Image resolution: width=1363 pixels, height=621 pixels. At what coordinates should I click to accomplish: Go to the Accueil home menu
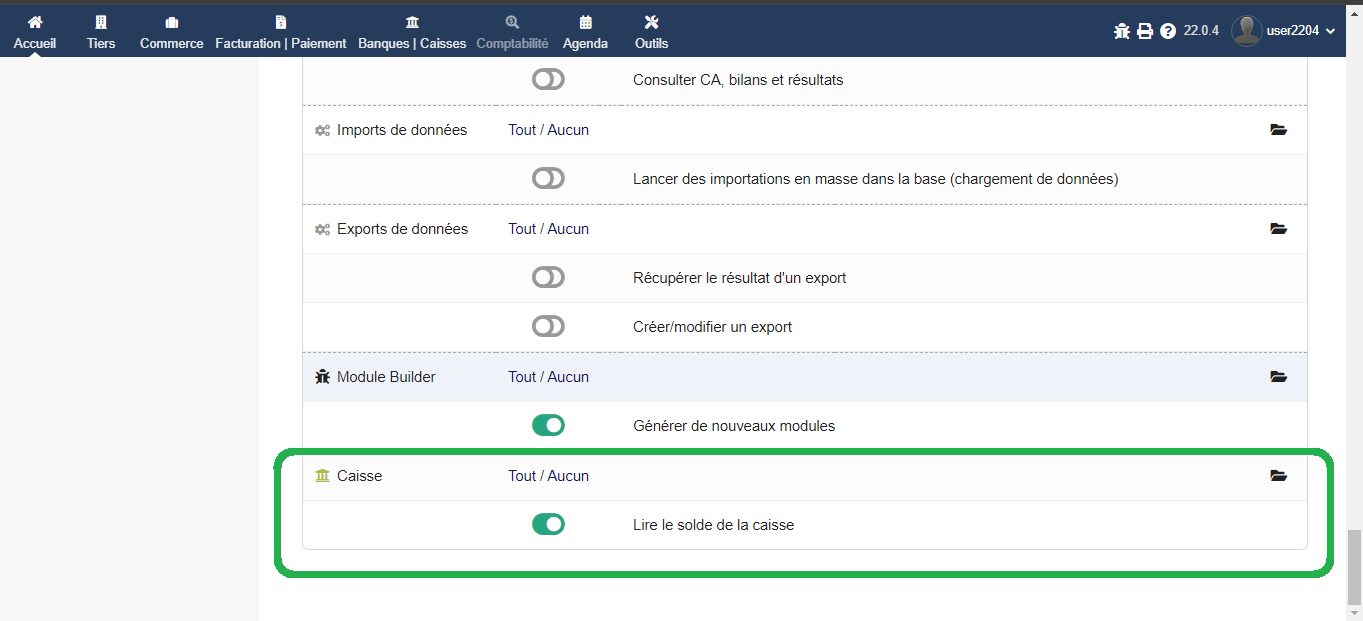35,32
